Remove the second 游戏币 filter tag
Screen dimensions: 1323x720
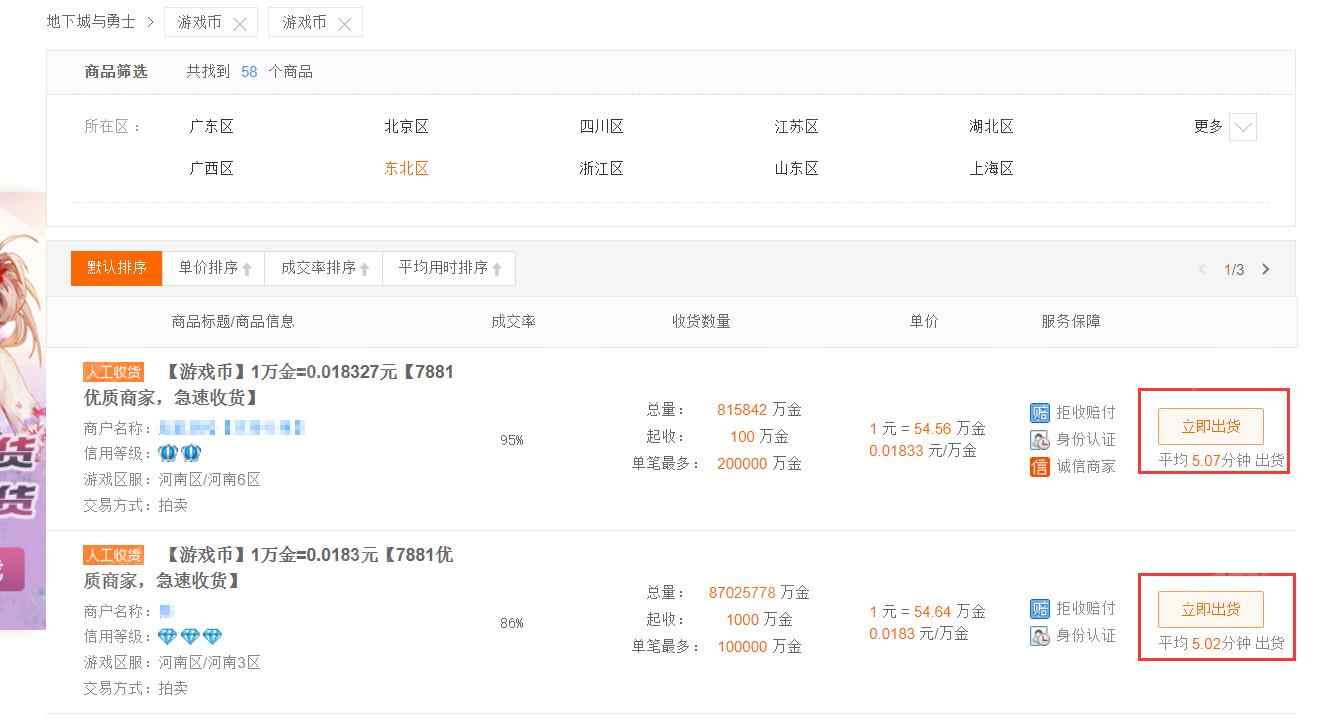[344, 24]
